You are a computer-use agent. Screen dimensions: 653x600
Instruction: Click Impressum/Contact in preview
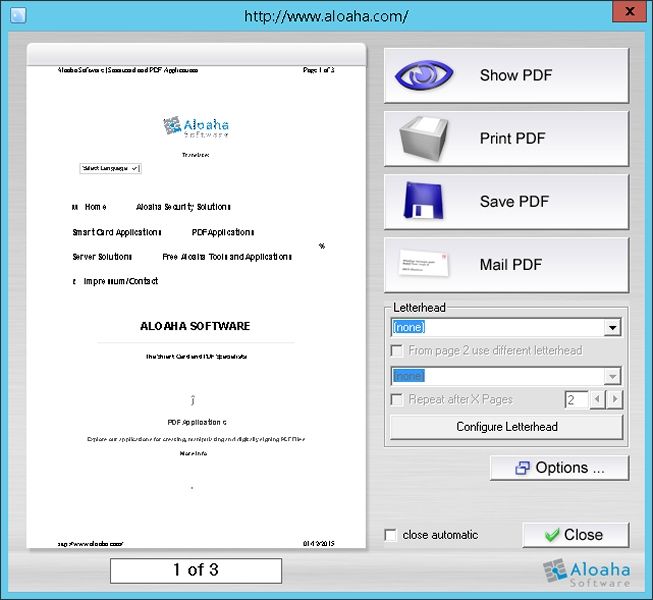click(121, 281)
